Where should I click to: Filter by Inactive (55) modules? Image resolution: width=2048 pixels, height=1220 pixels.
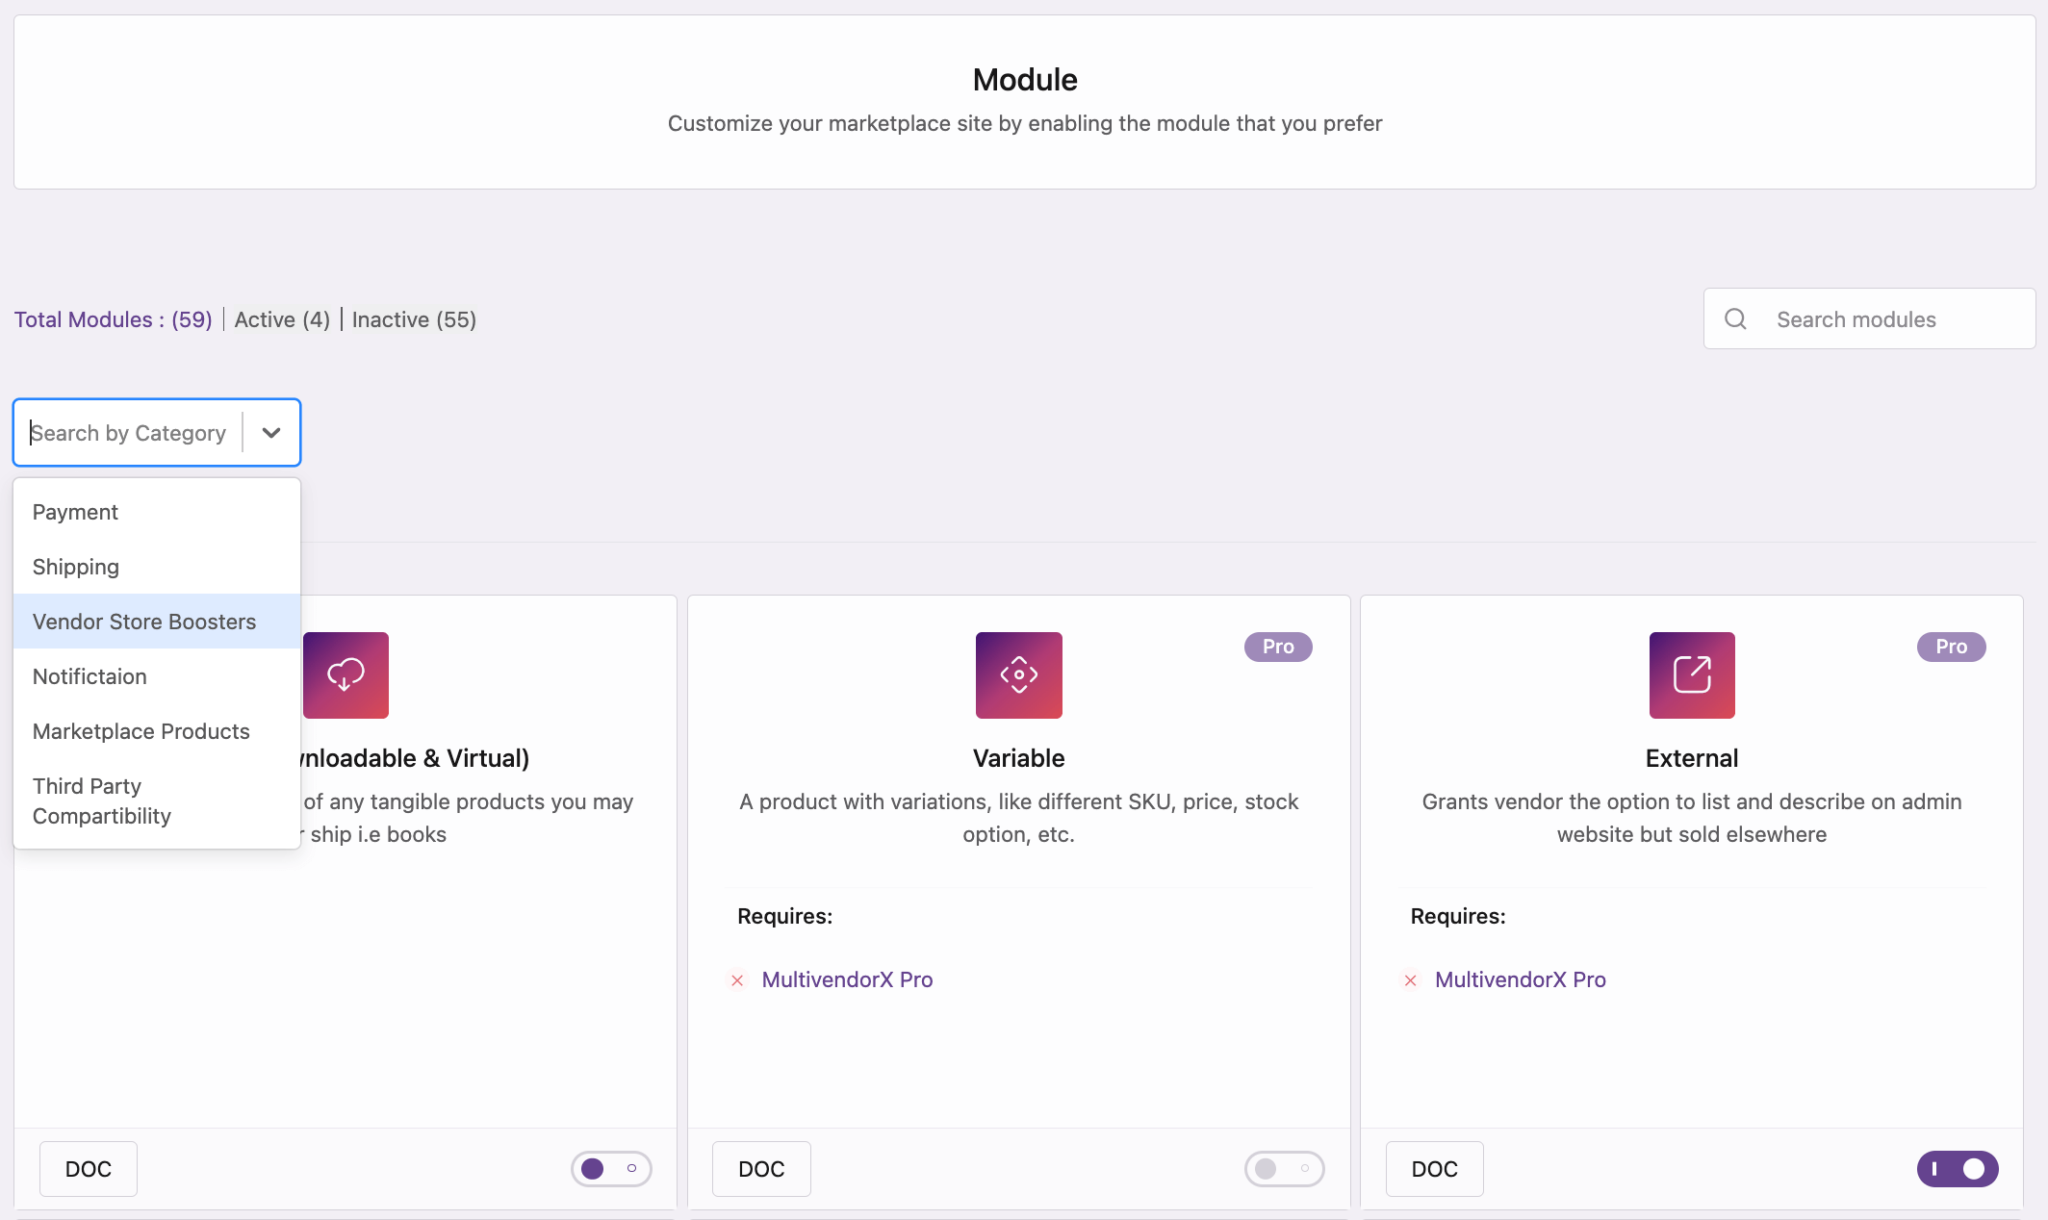click(414, 319)
